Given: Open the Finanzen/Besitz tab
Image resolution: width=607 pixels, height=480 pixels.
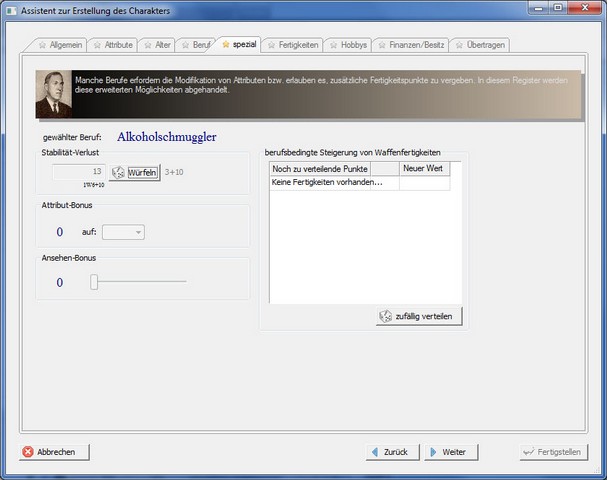Looking at the screenshot, I should point(411,45).
